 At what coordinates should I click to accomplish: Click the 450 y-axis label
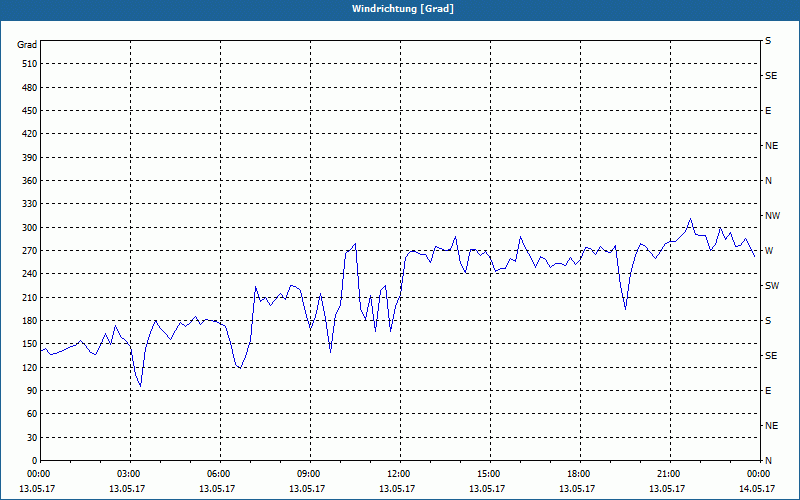tap(30, 111)
